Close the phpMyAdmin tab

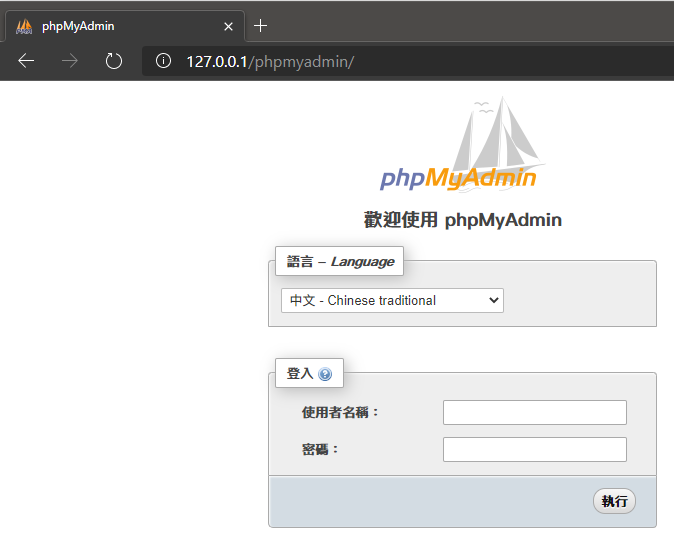(x=229, y=26)
